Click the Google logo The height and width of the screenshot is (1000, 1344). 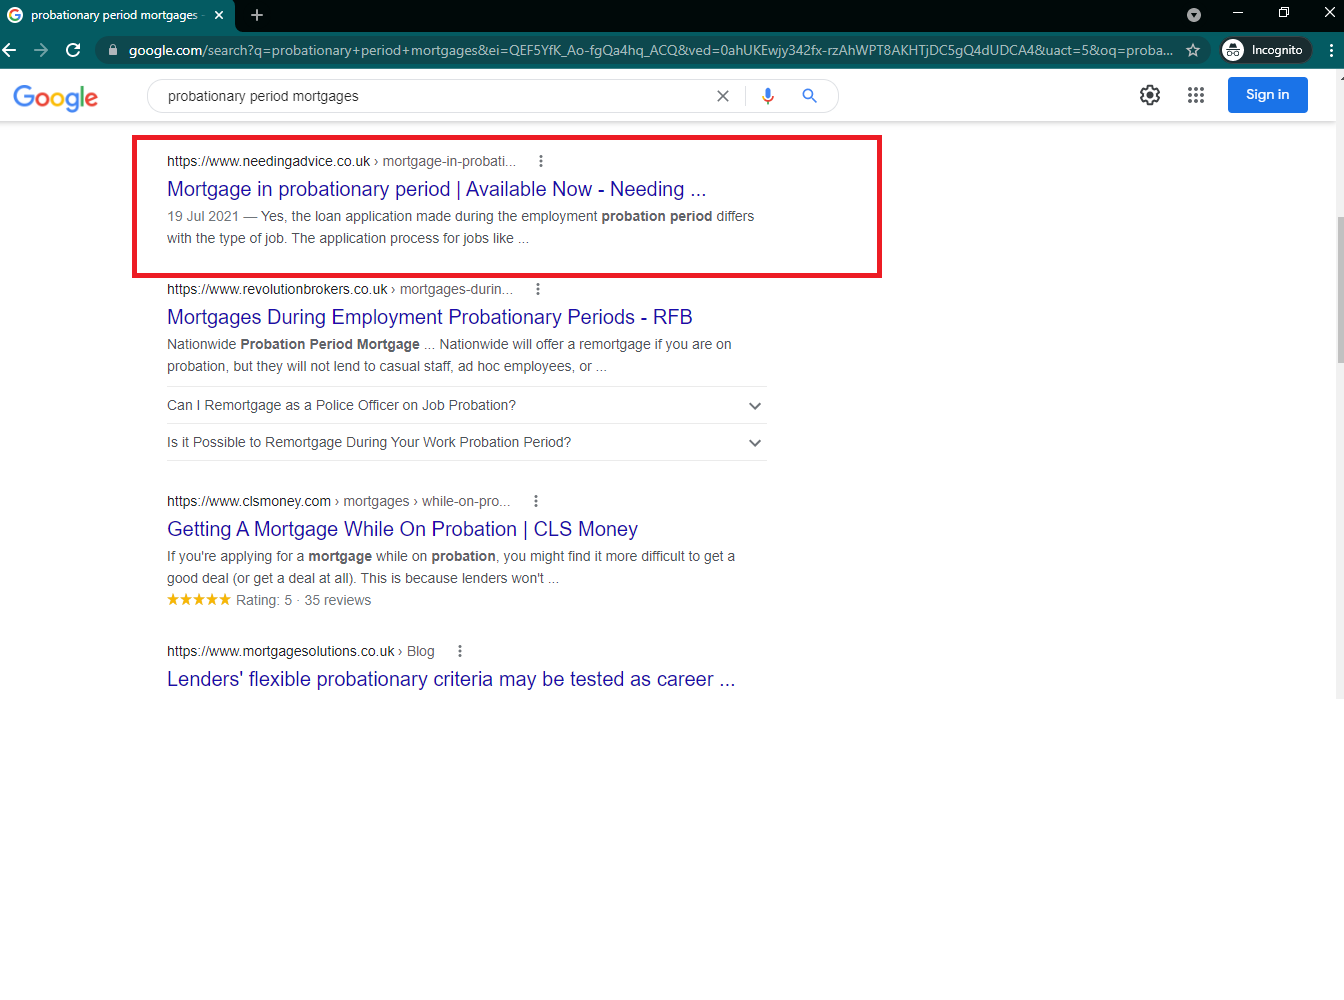point(56,97)
